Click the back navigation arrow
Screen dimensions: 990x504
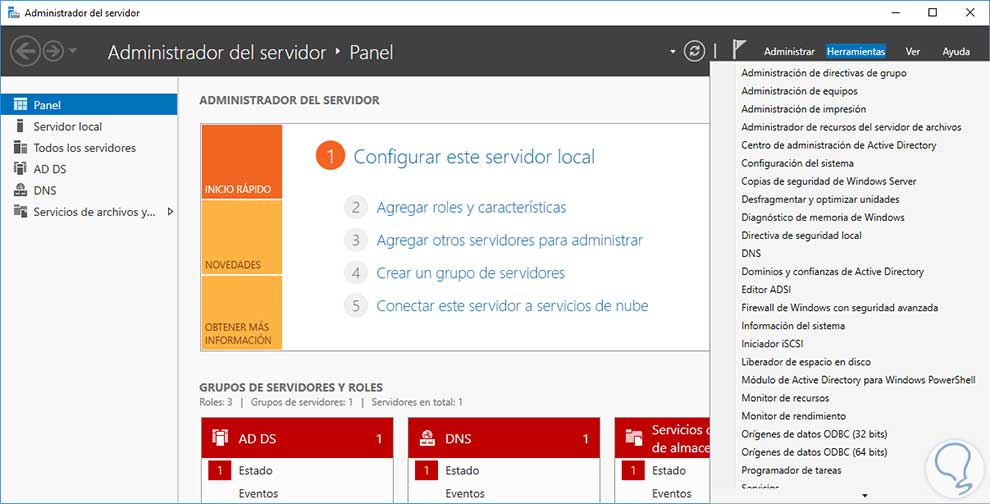point(26,51)
